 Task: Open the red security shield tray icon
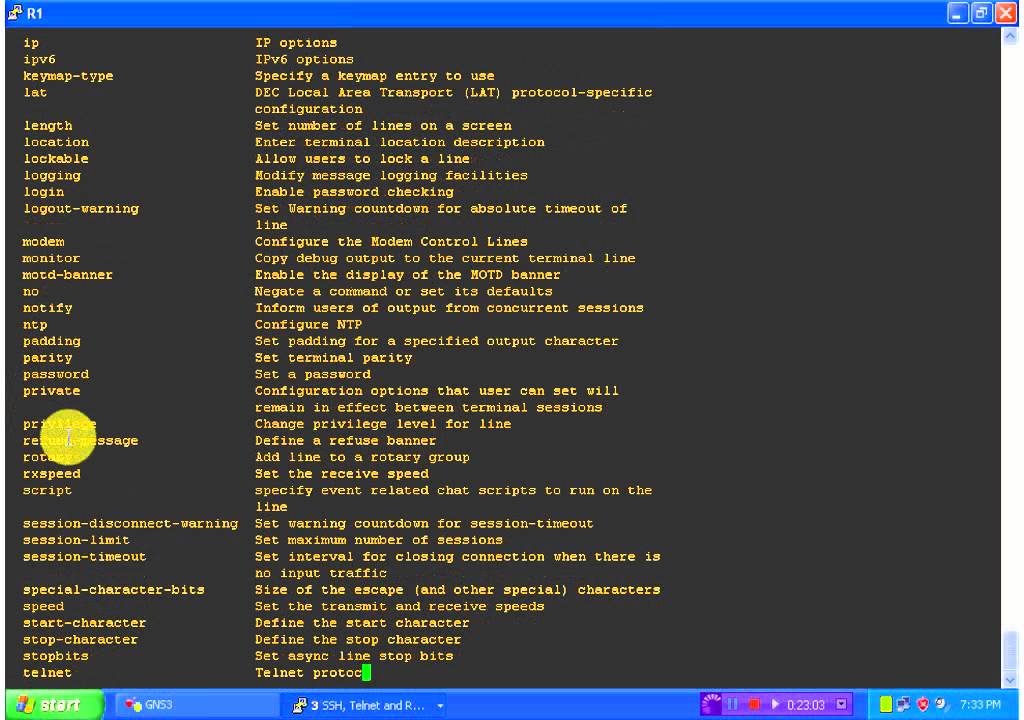(923, 704)
